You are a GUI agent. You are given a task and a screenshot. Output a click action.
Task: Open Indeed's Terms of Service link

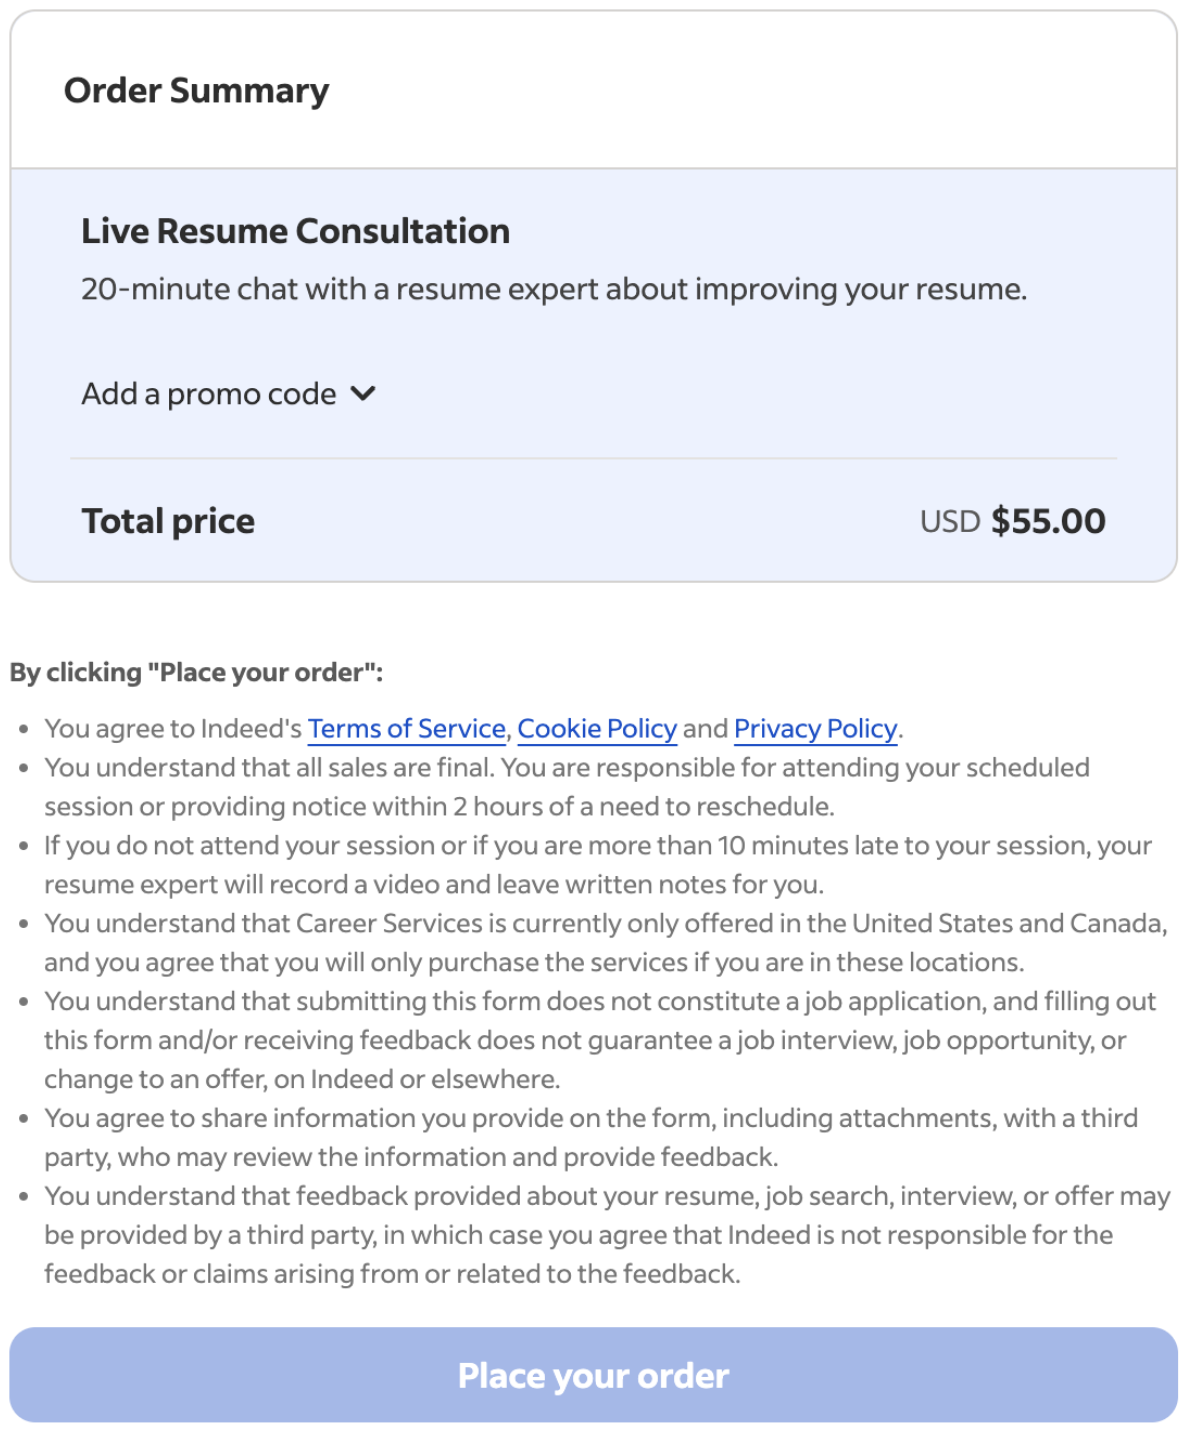406,729
